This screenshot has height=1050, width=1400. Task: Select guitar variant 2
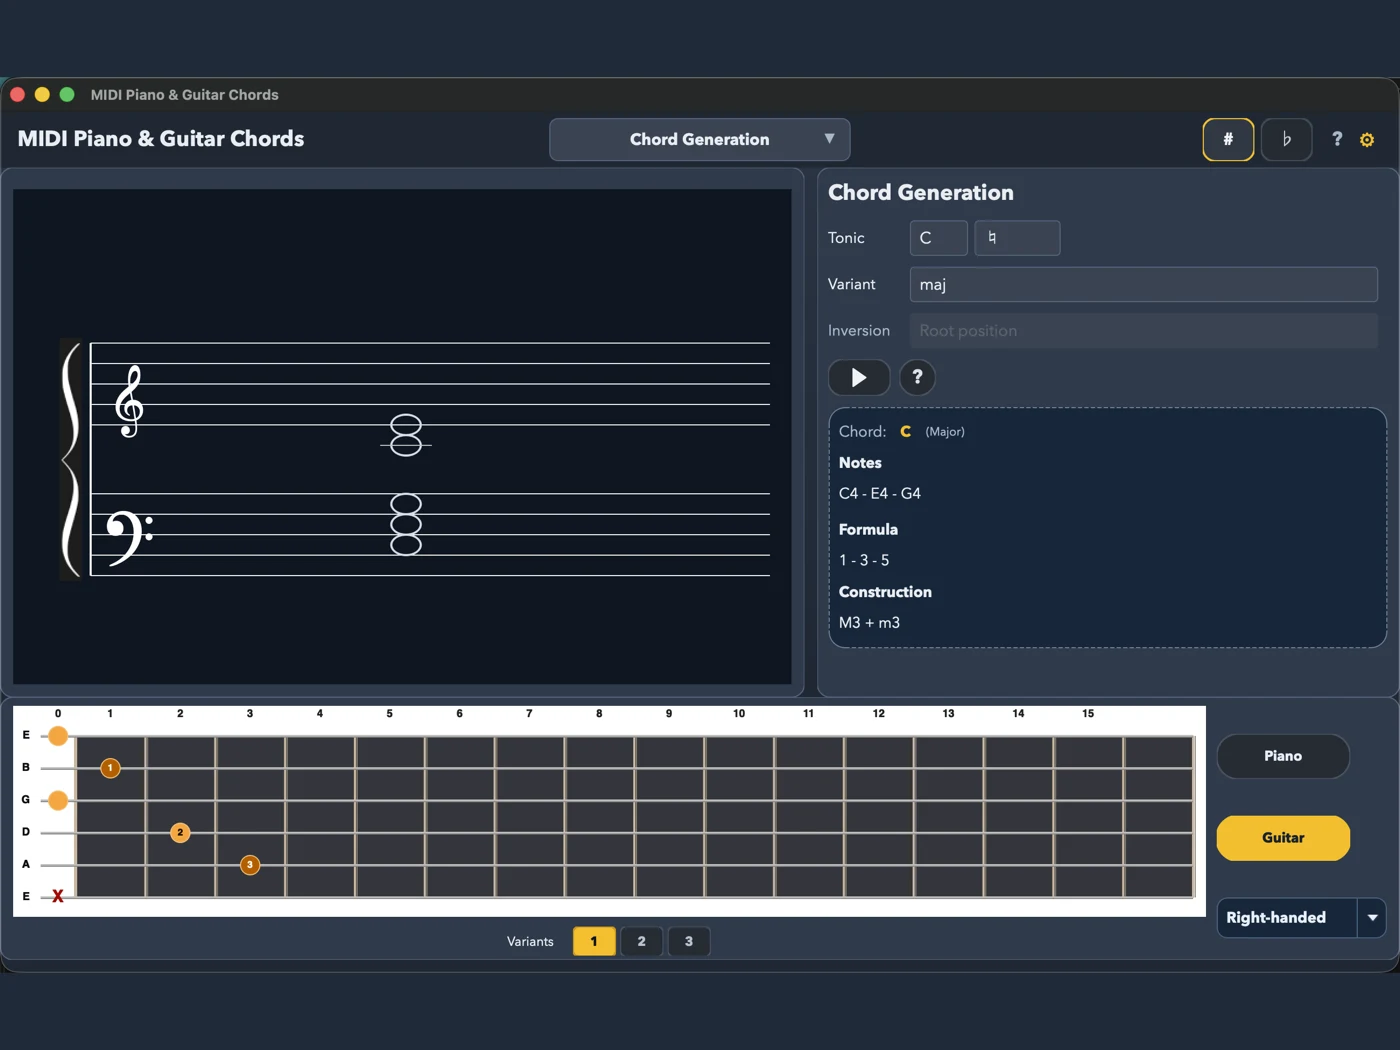click(x=641, y=941)
